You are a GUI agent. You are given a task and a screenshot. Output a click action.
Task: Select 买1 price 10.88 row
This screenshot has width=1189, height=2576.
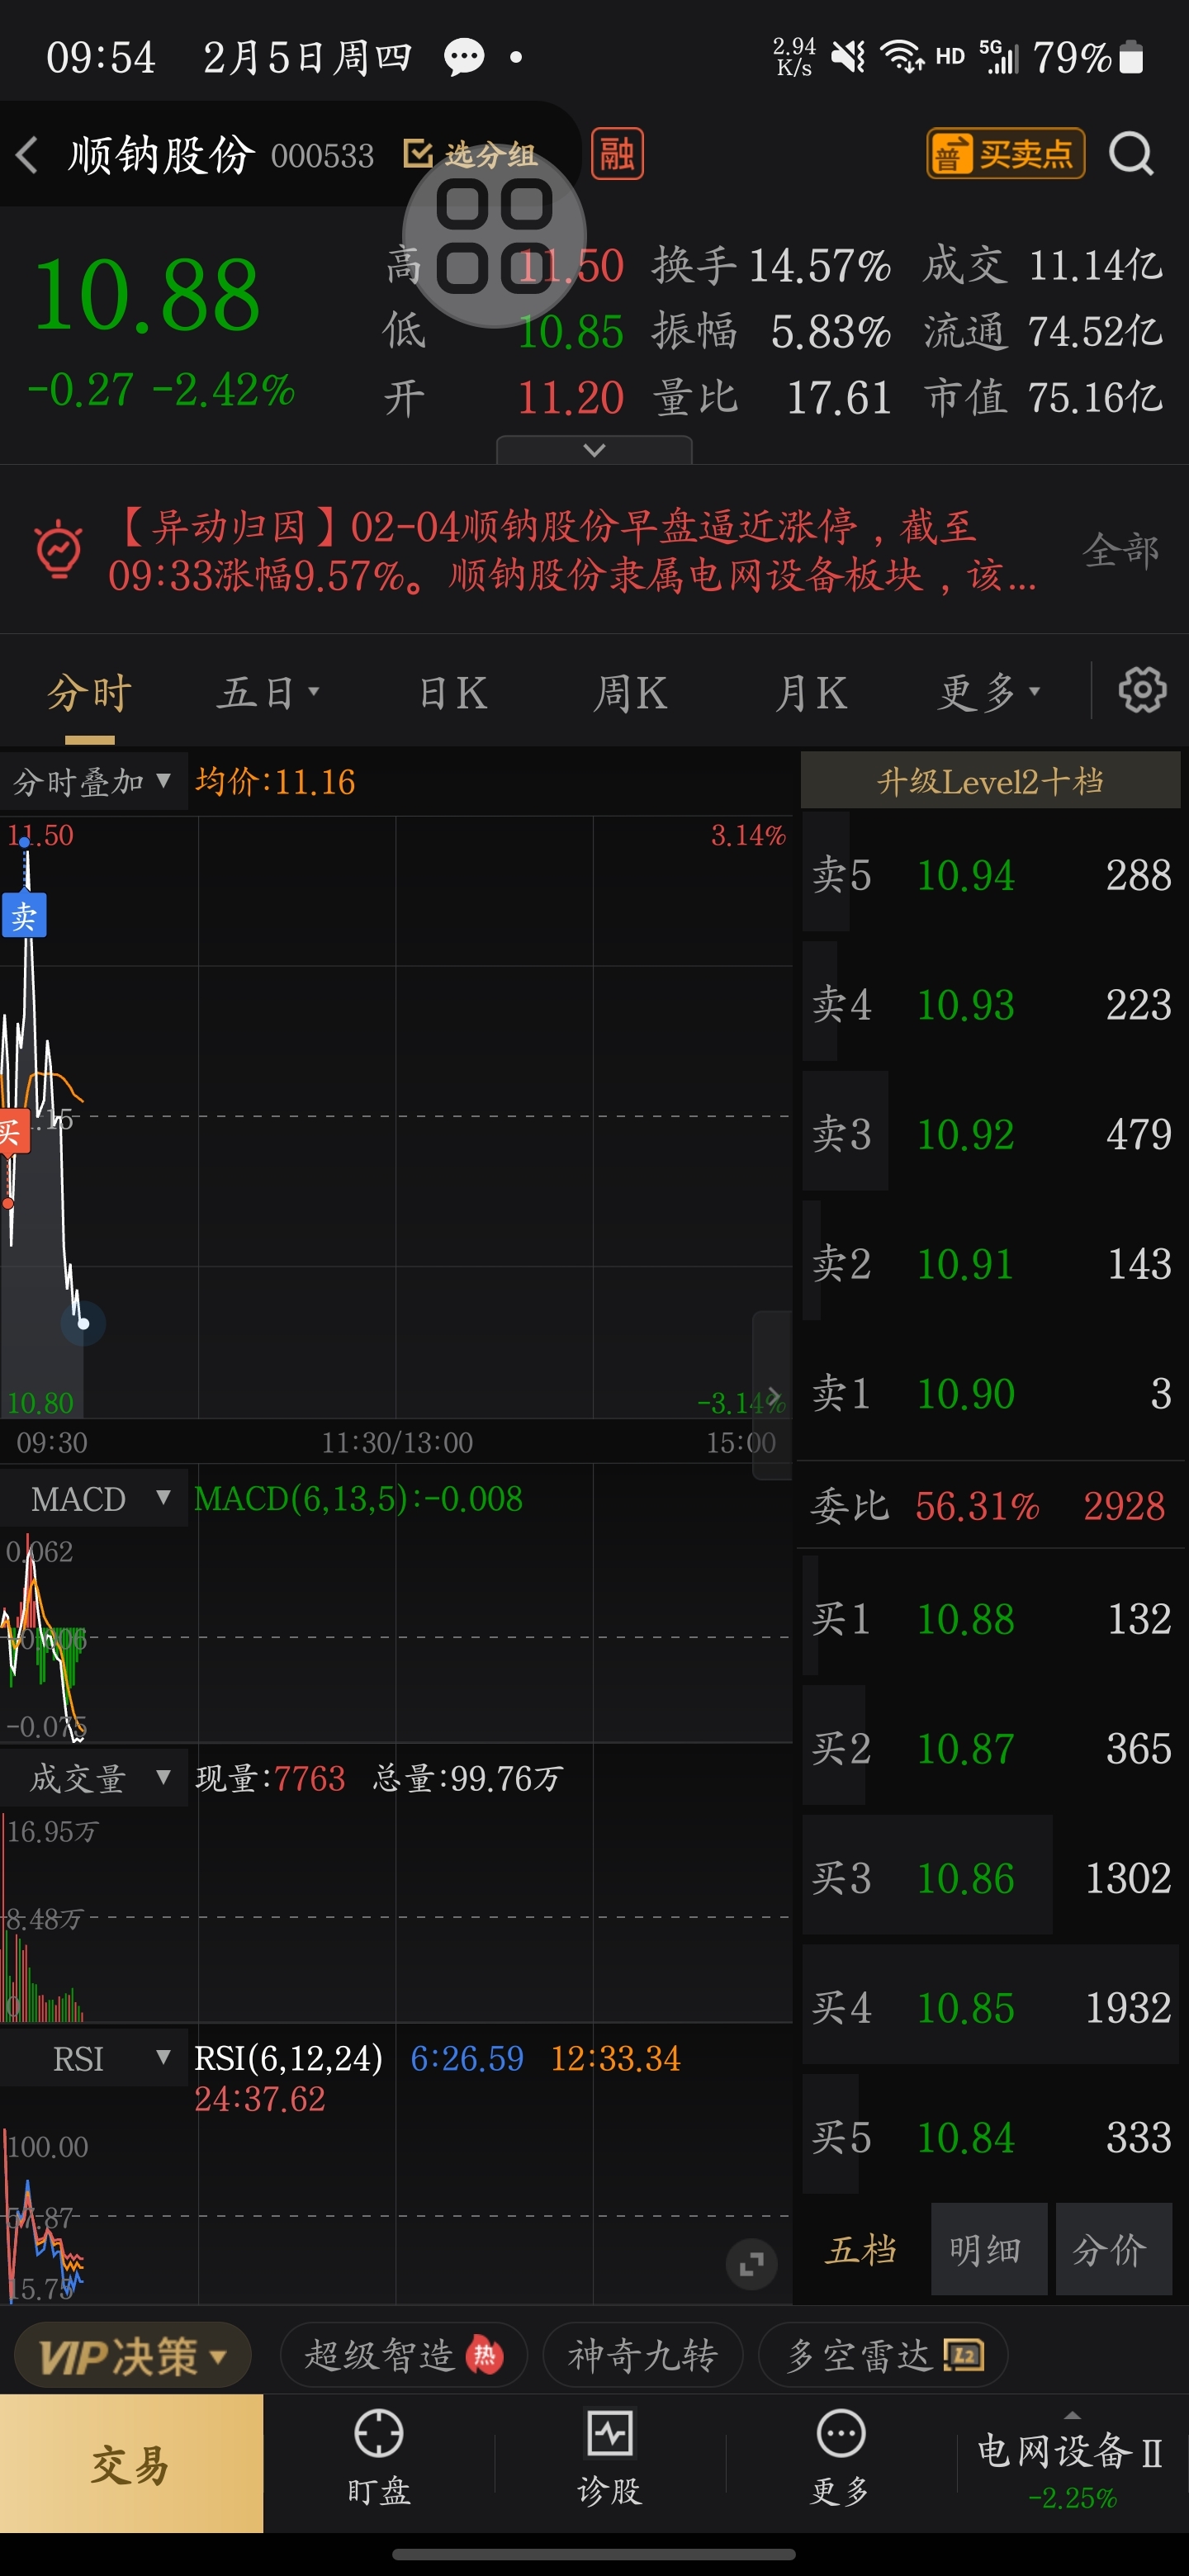(990, 1619)
